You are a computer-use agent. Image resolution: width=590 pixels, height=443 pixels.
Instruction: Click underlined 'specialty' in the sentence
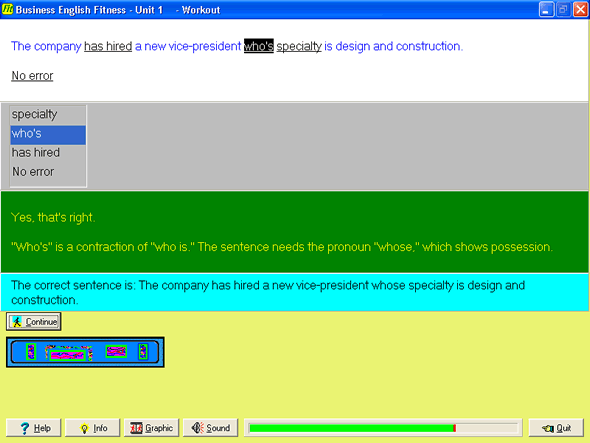tap(299, 47)
